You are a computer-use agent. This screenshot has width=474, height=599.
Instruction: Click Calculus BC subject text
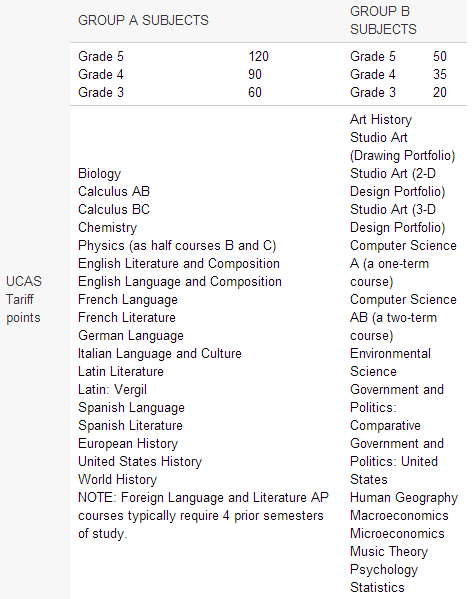[x=114, y=209]
